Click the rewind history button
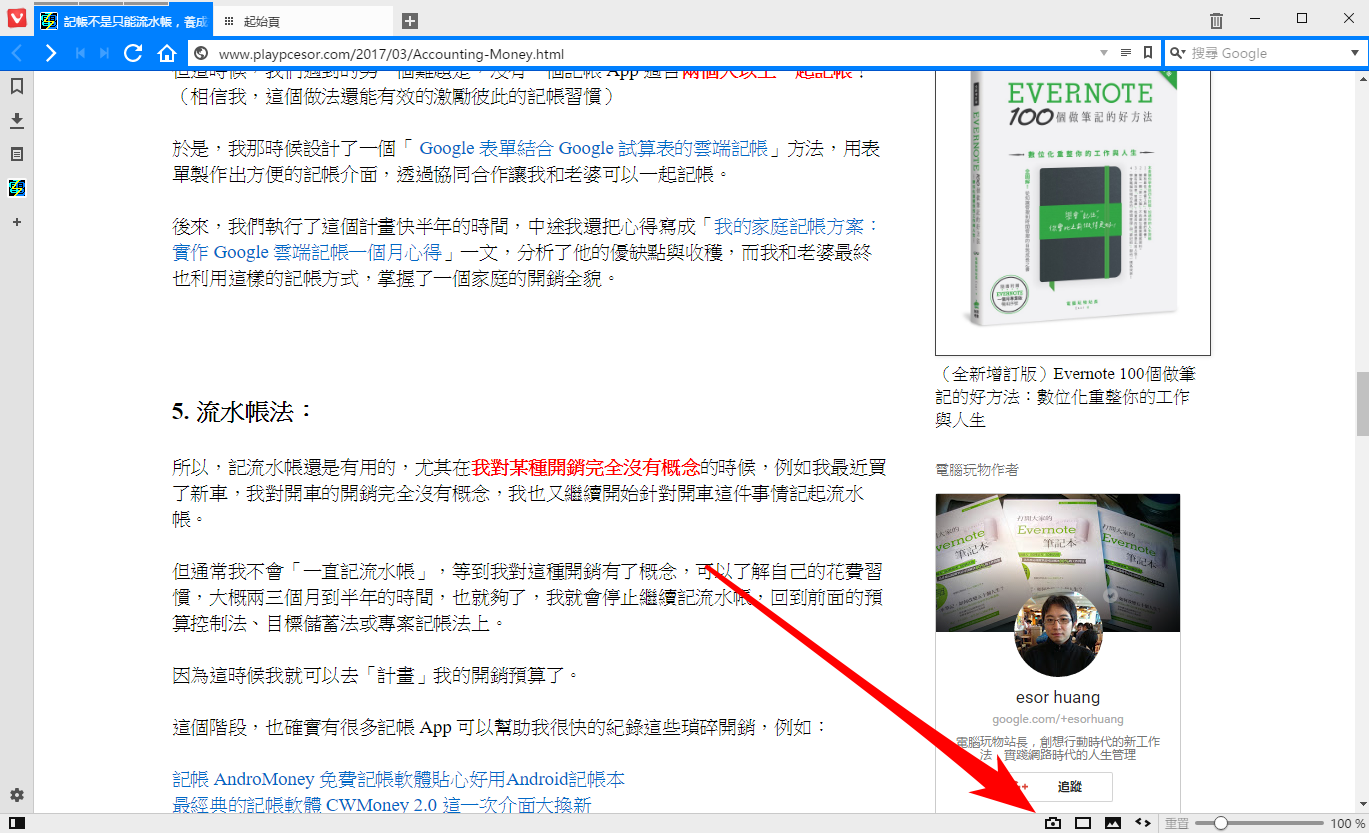This screenshot has height=833, width=1369. tap(81, 53)
